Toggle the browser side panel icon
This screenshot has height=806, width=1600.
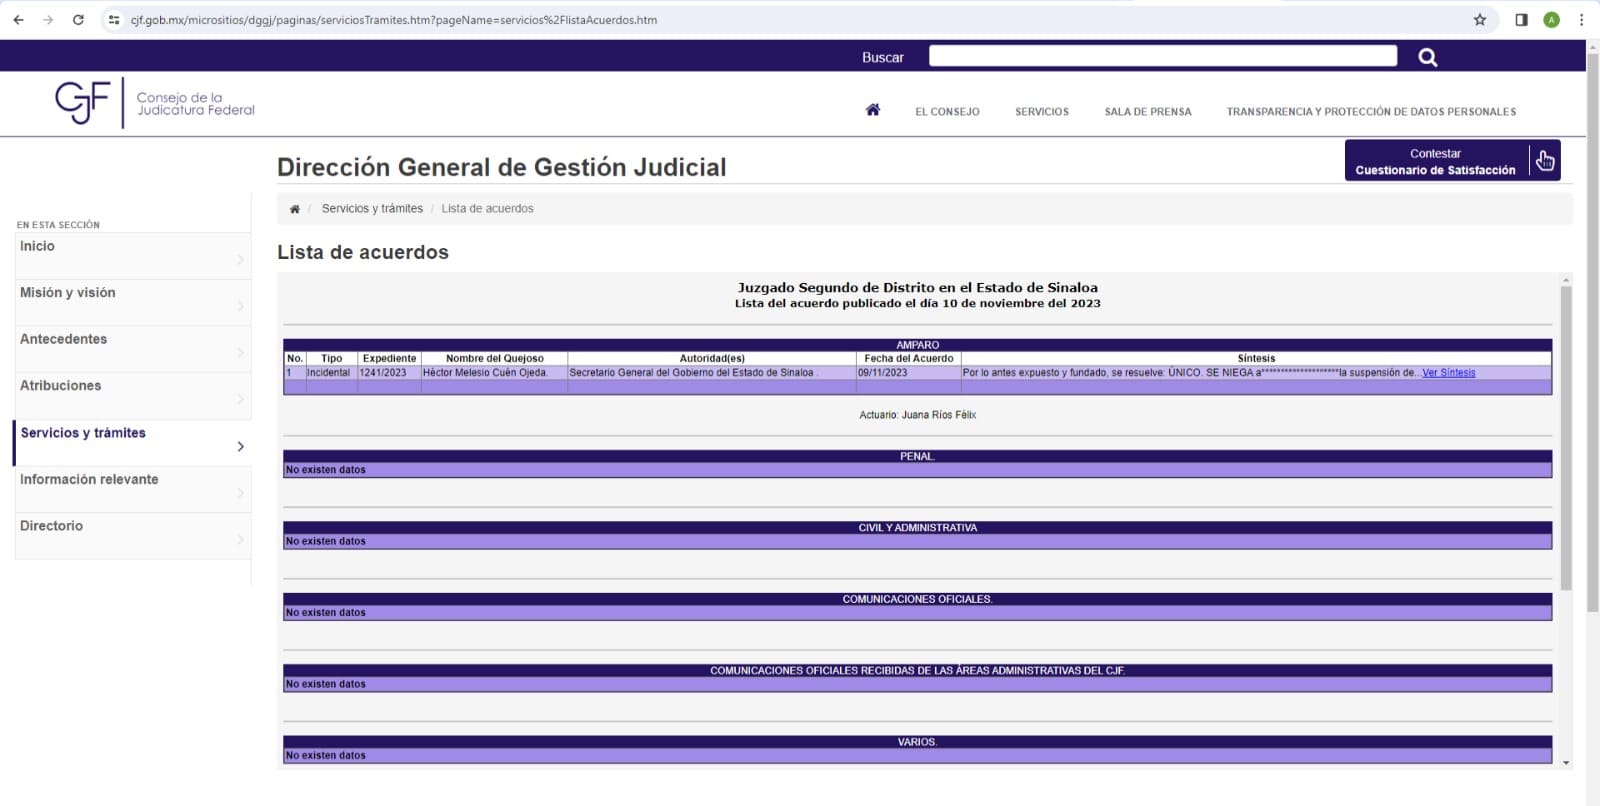tap(1521, 20)
